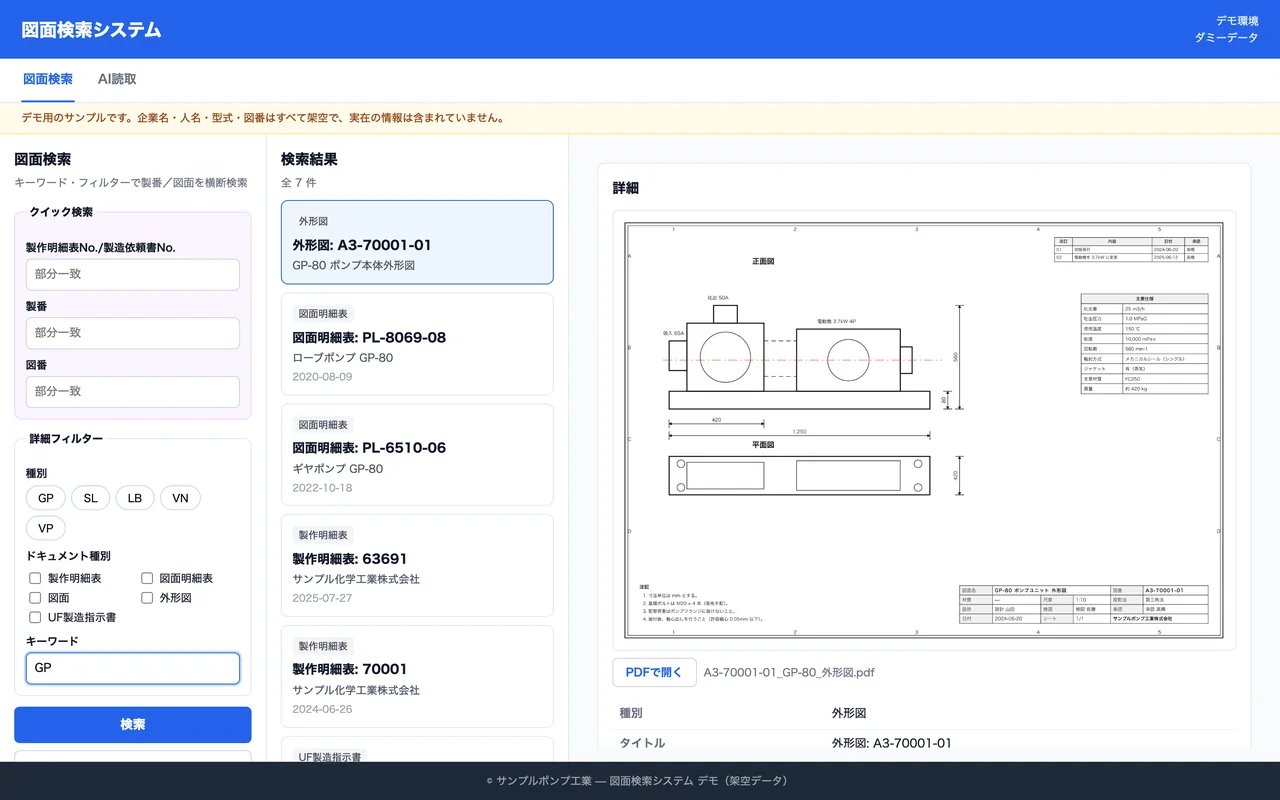Screen dimensions: 1280x800
Task: Open result 外形図: A3-70001-01
Action: pos(417,242)
